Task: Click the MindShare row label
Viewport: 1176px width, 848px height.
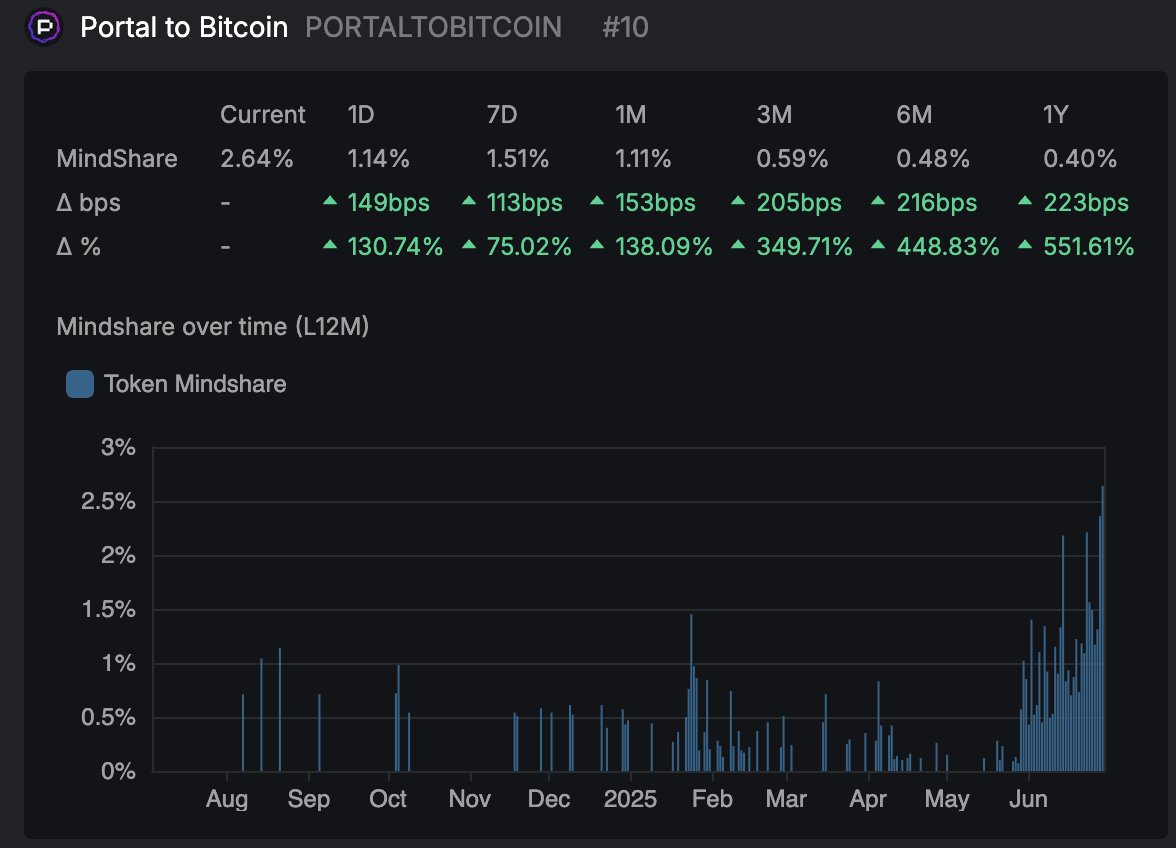Action: pos(117,158)
